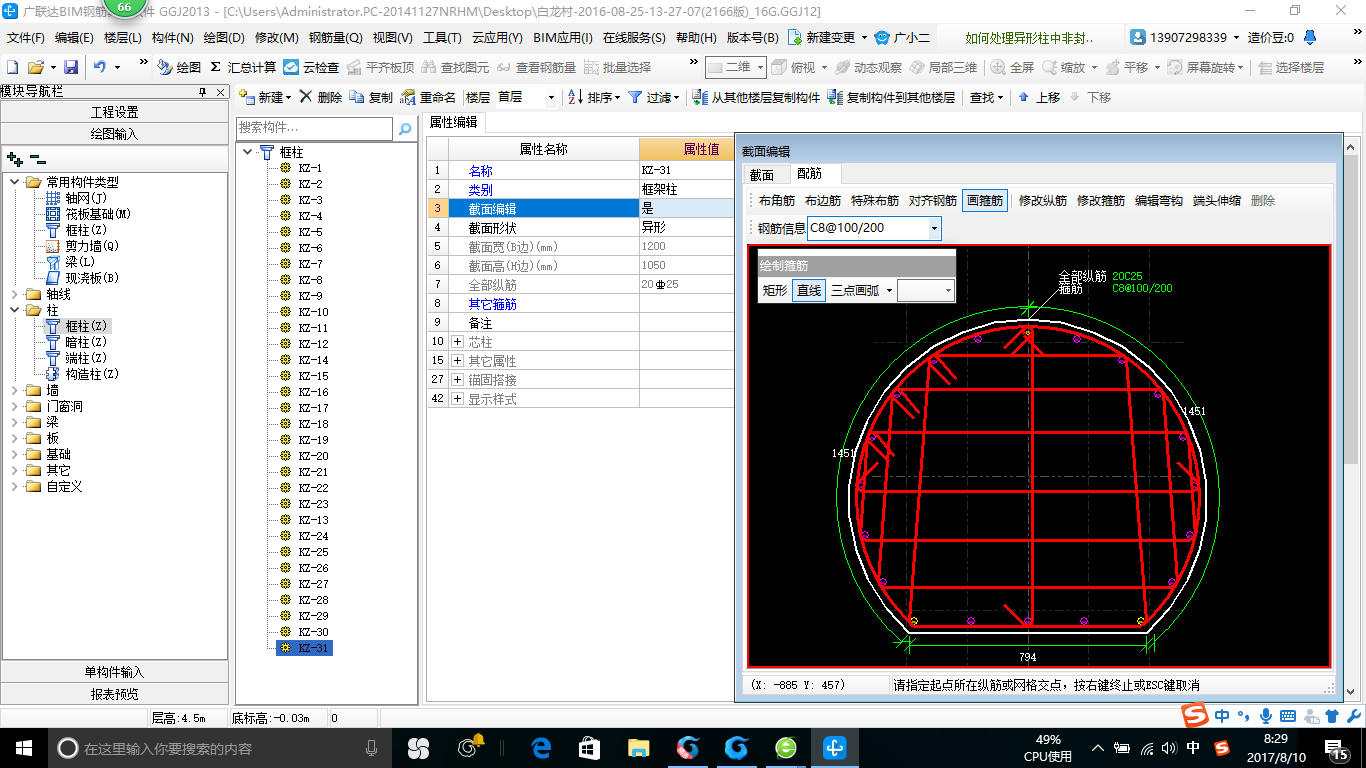Click the undo arrow icon

(x=100, y=67)
